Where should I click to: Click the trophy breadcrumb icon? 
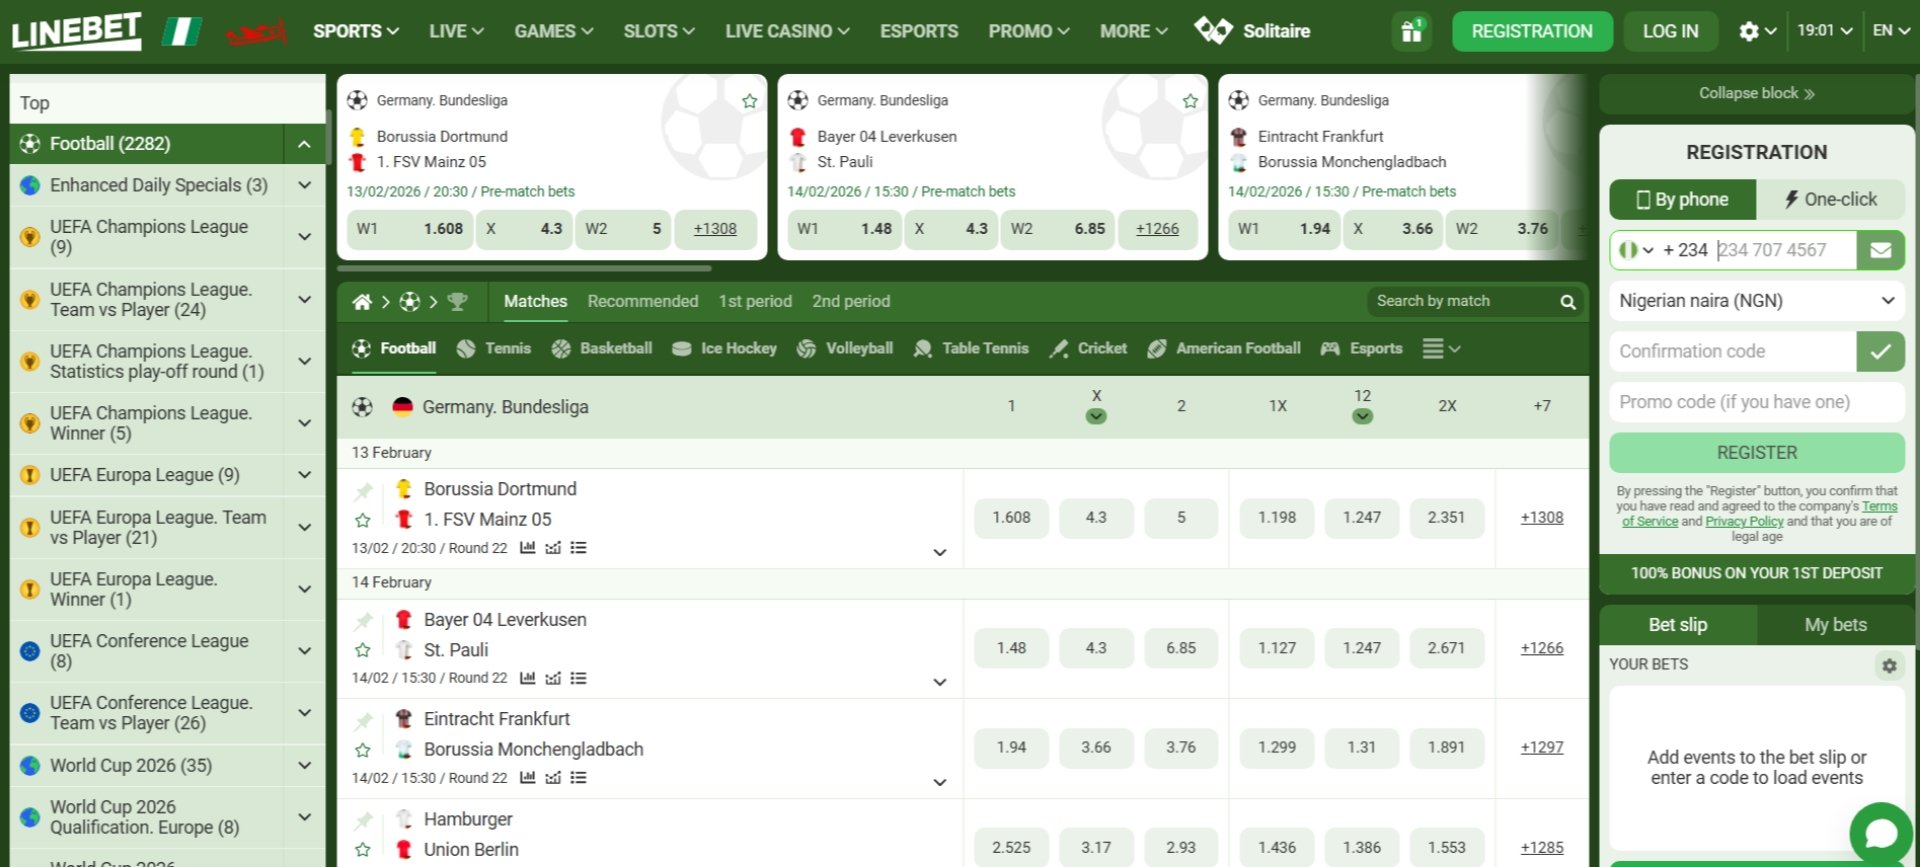457,301
